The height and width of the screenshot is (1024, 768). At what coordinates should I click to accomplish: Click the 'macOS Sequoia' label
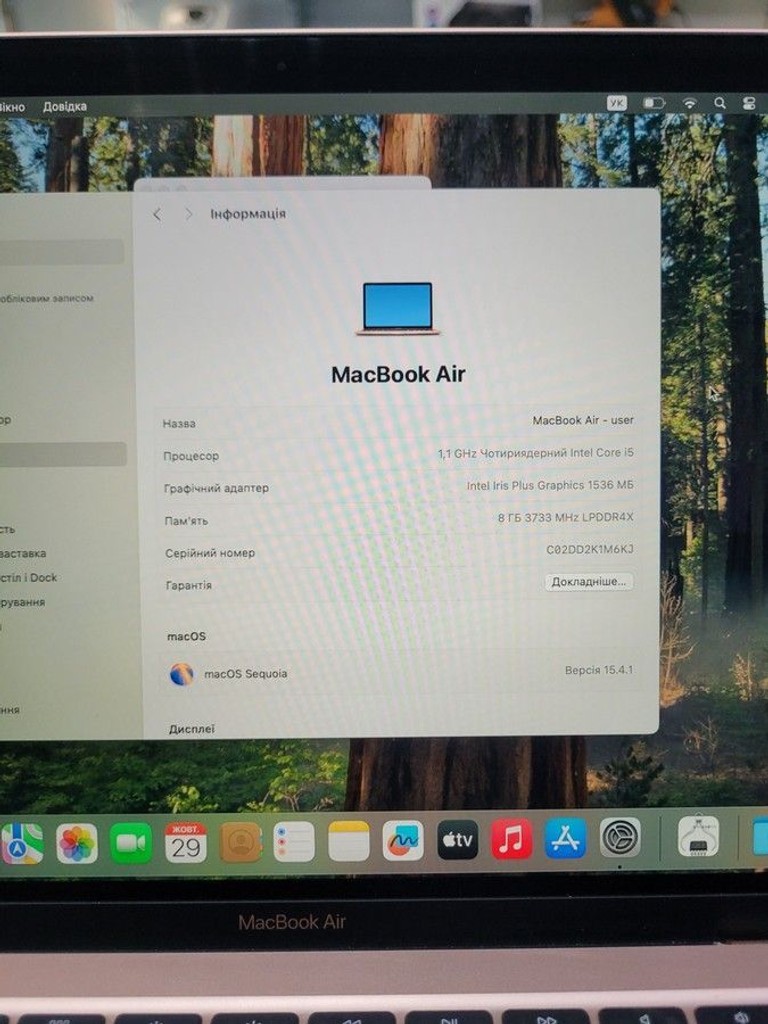[x=246, y=673]
